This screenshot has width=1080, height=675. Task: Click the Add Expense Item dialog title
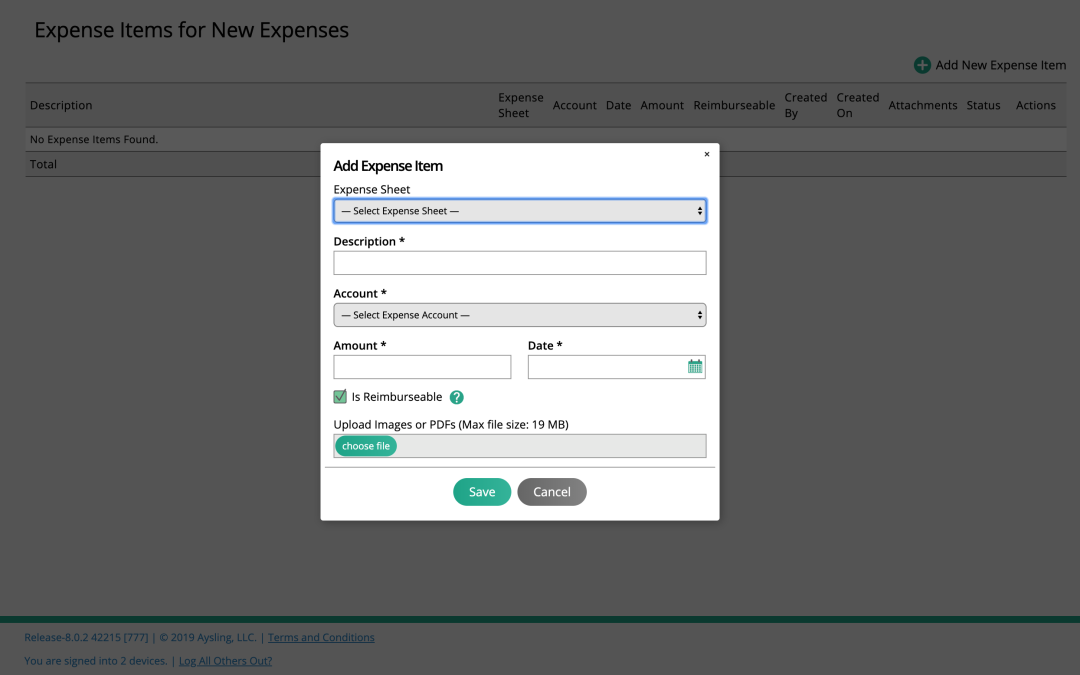pyautogui.click(x=388, y=166)
